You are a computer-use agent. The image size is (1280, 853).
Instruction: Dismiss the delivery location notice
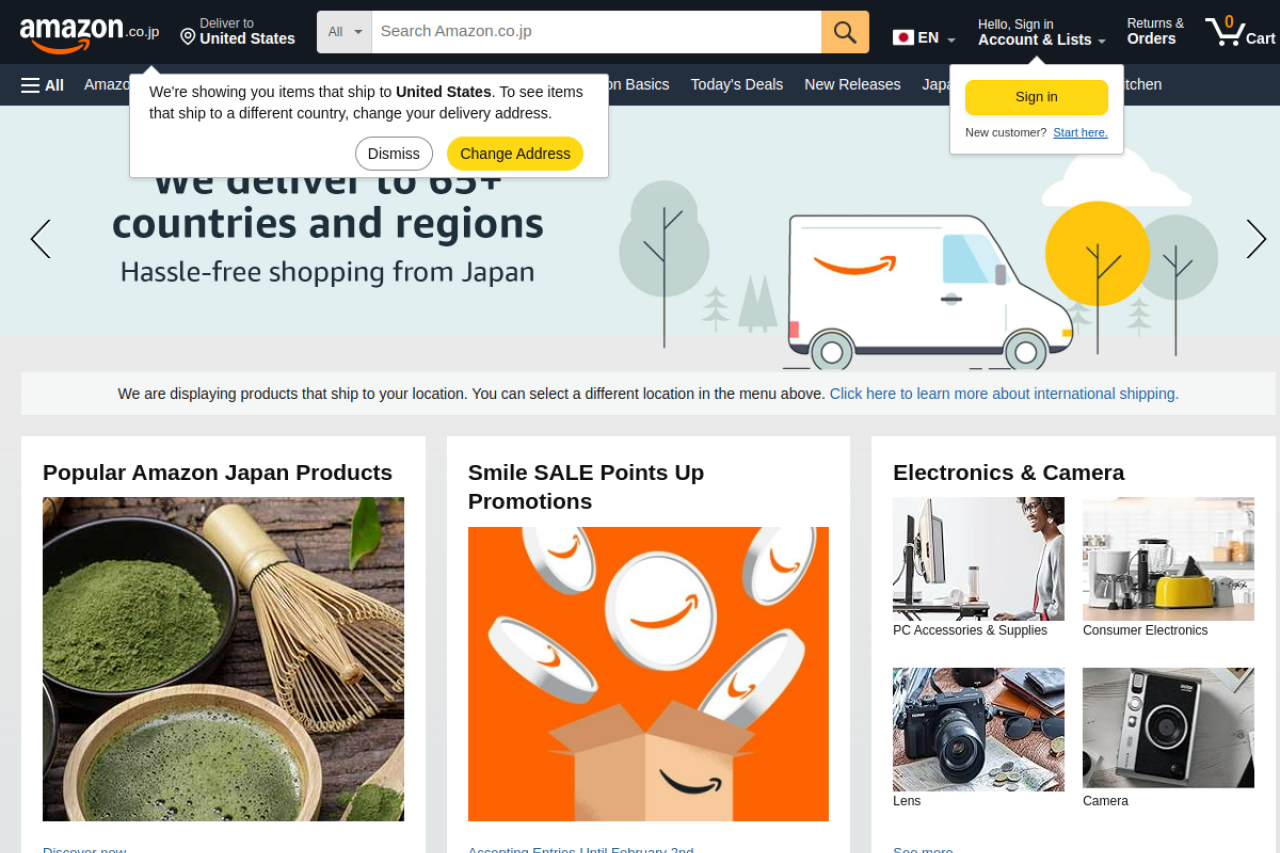[393, 154]
